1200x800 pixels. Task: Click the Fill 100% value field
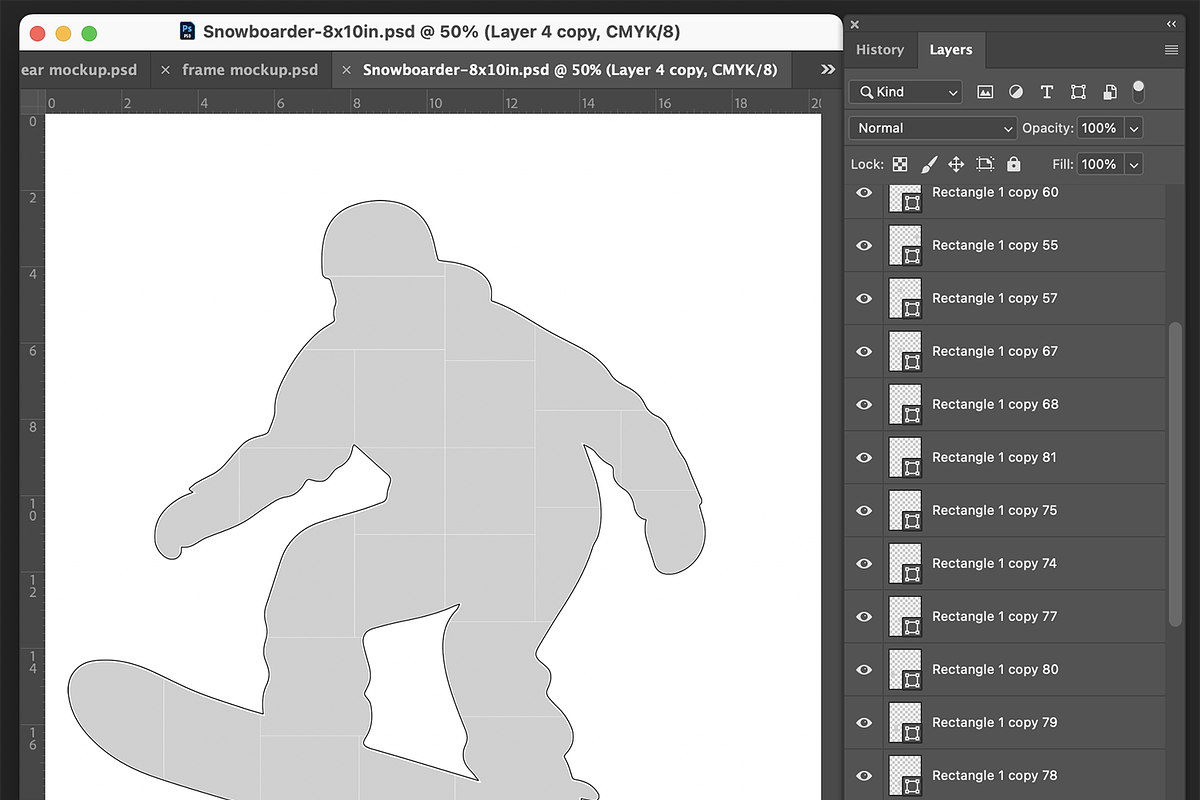(1100, 164)
